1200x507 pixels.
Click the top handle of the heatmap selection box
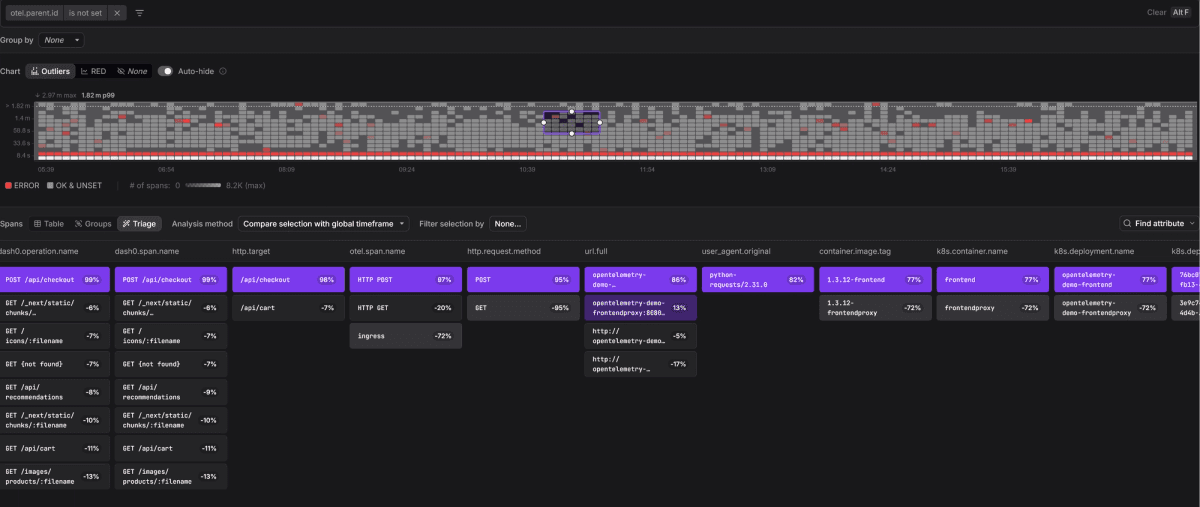571,111
